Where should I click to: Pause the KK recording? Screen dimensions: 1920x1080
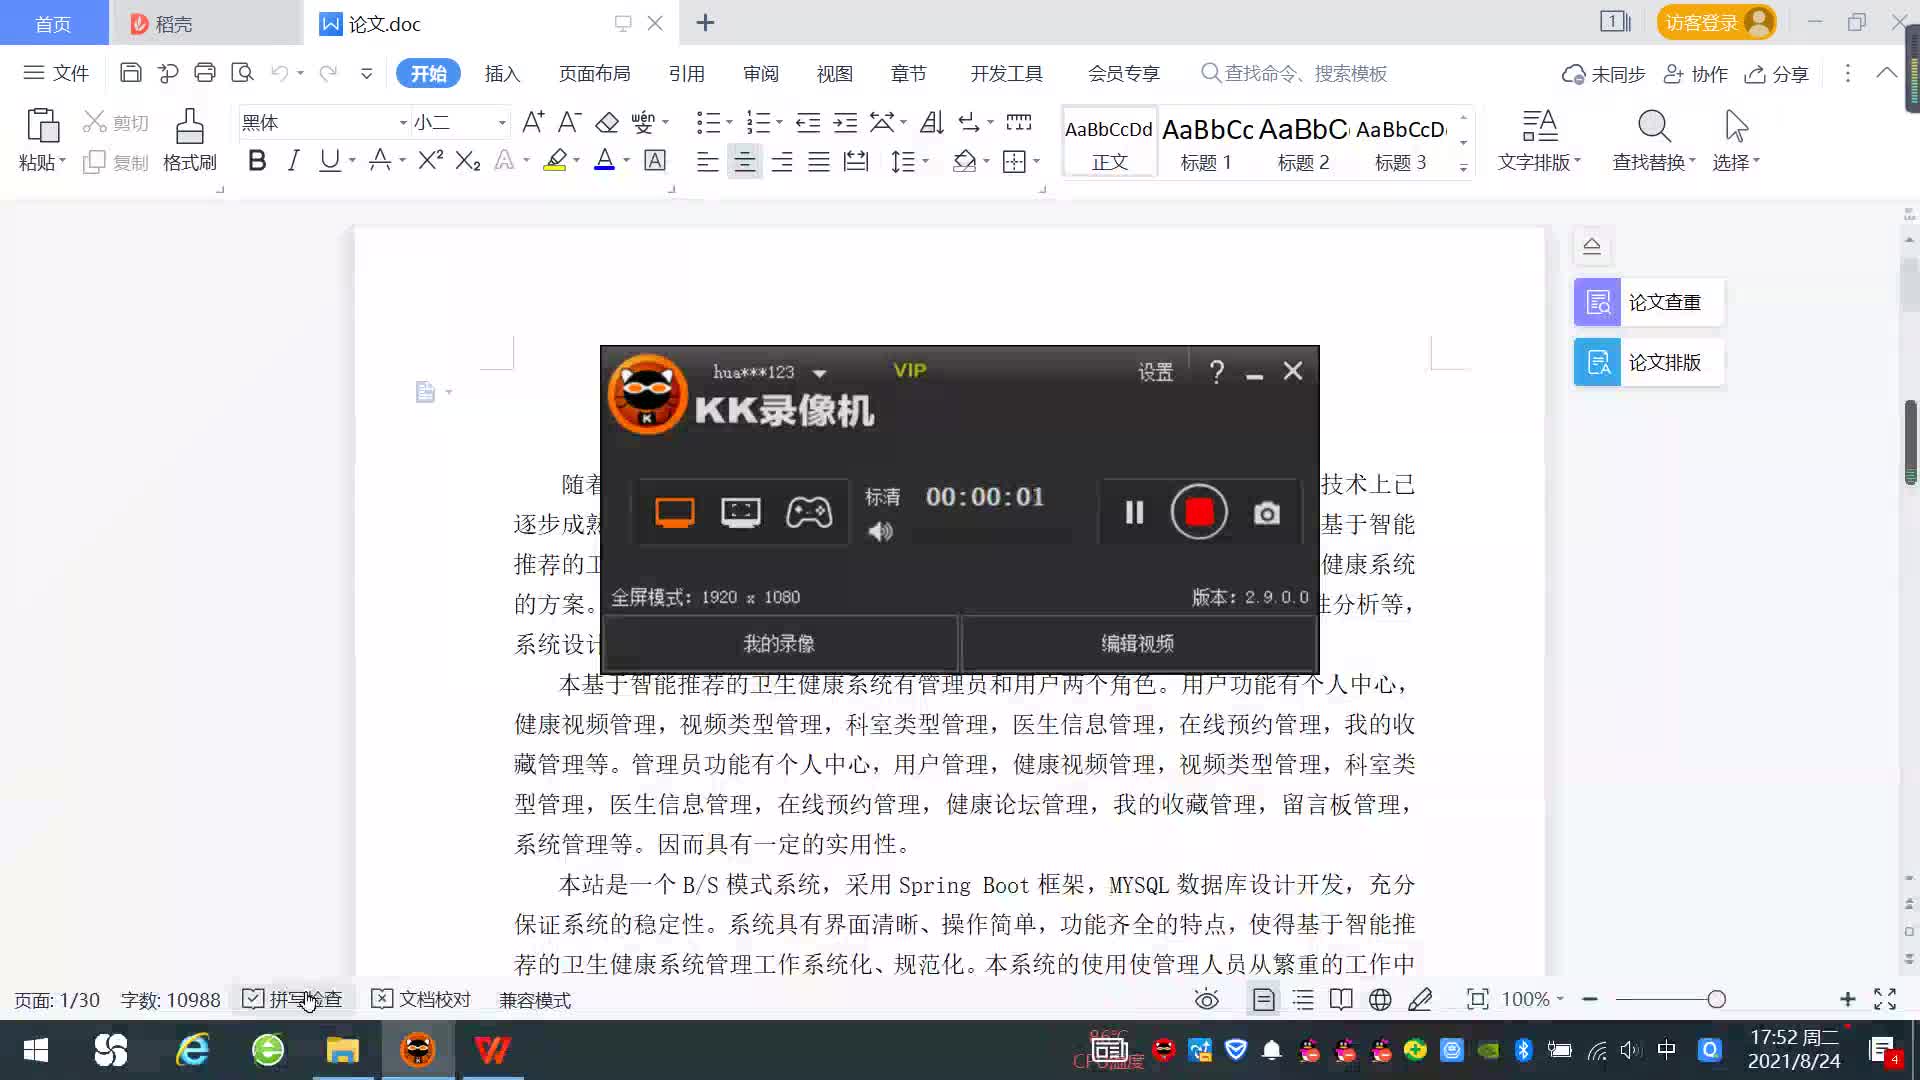click(x=1134, y=512)
